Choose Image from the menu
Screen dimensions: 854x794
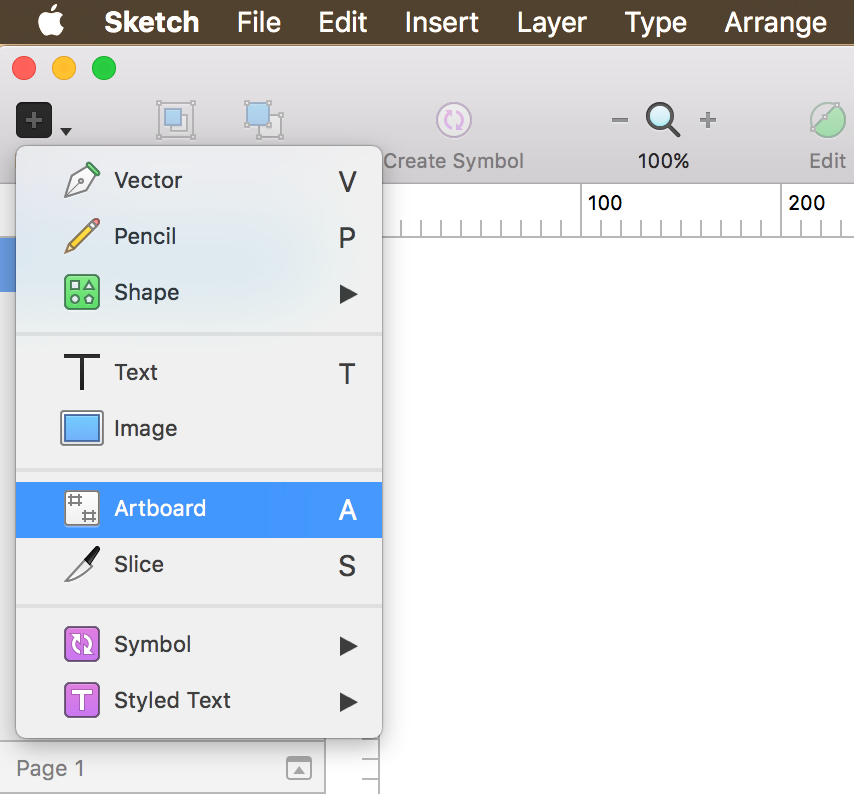199,429
